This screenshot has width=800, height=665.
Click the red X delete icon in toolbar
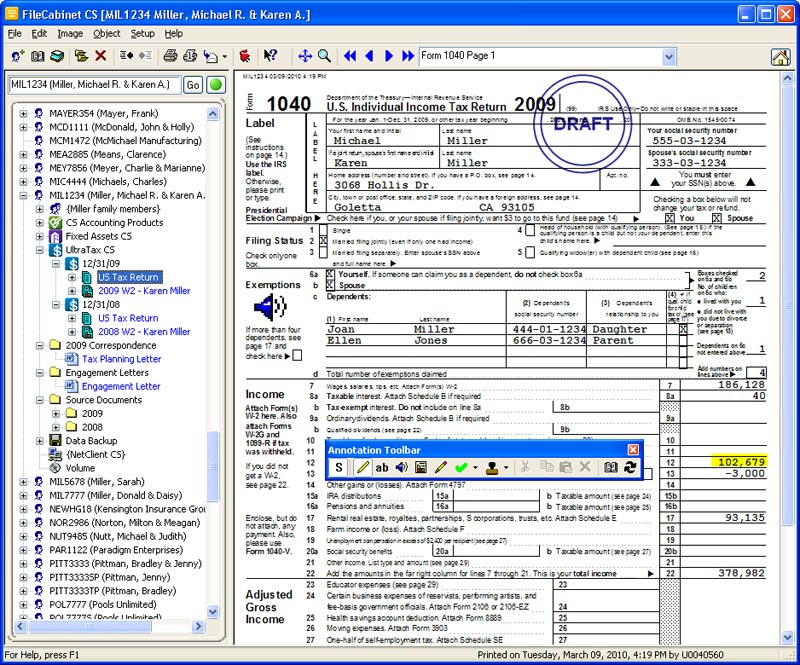pos(101,56)
